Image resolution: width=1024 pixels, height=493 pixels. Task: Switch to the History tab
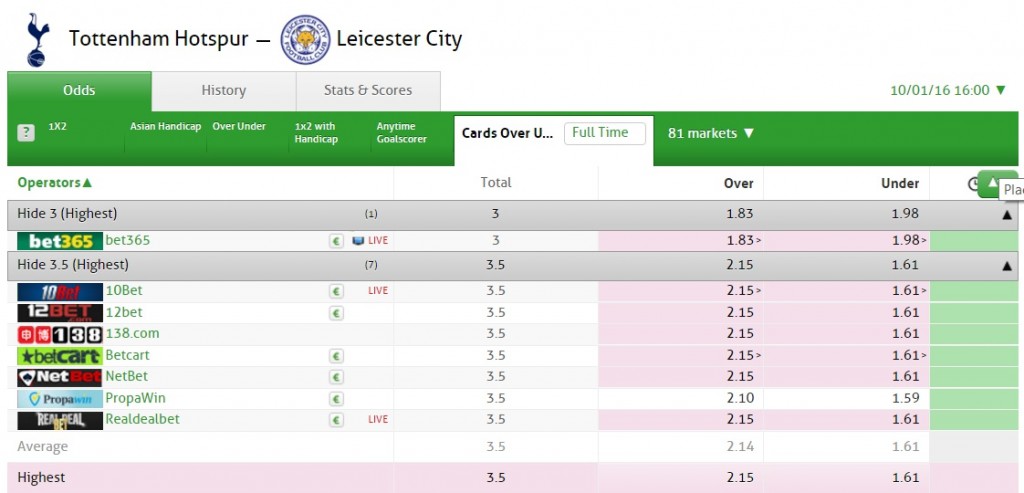[x=223, y=91]
